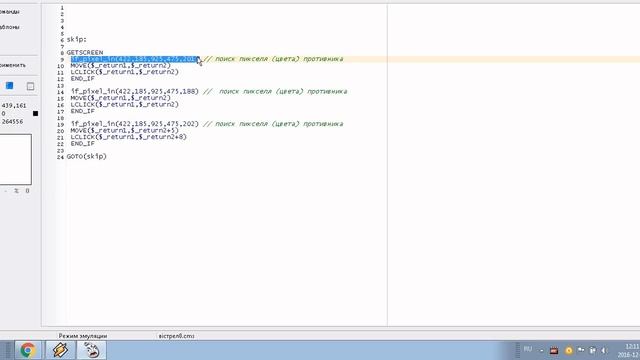Image resolution: width=640 pixels, height=360 pixels.
Task: Click the RU language indicator
Action: click(x=528, y=349)
